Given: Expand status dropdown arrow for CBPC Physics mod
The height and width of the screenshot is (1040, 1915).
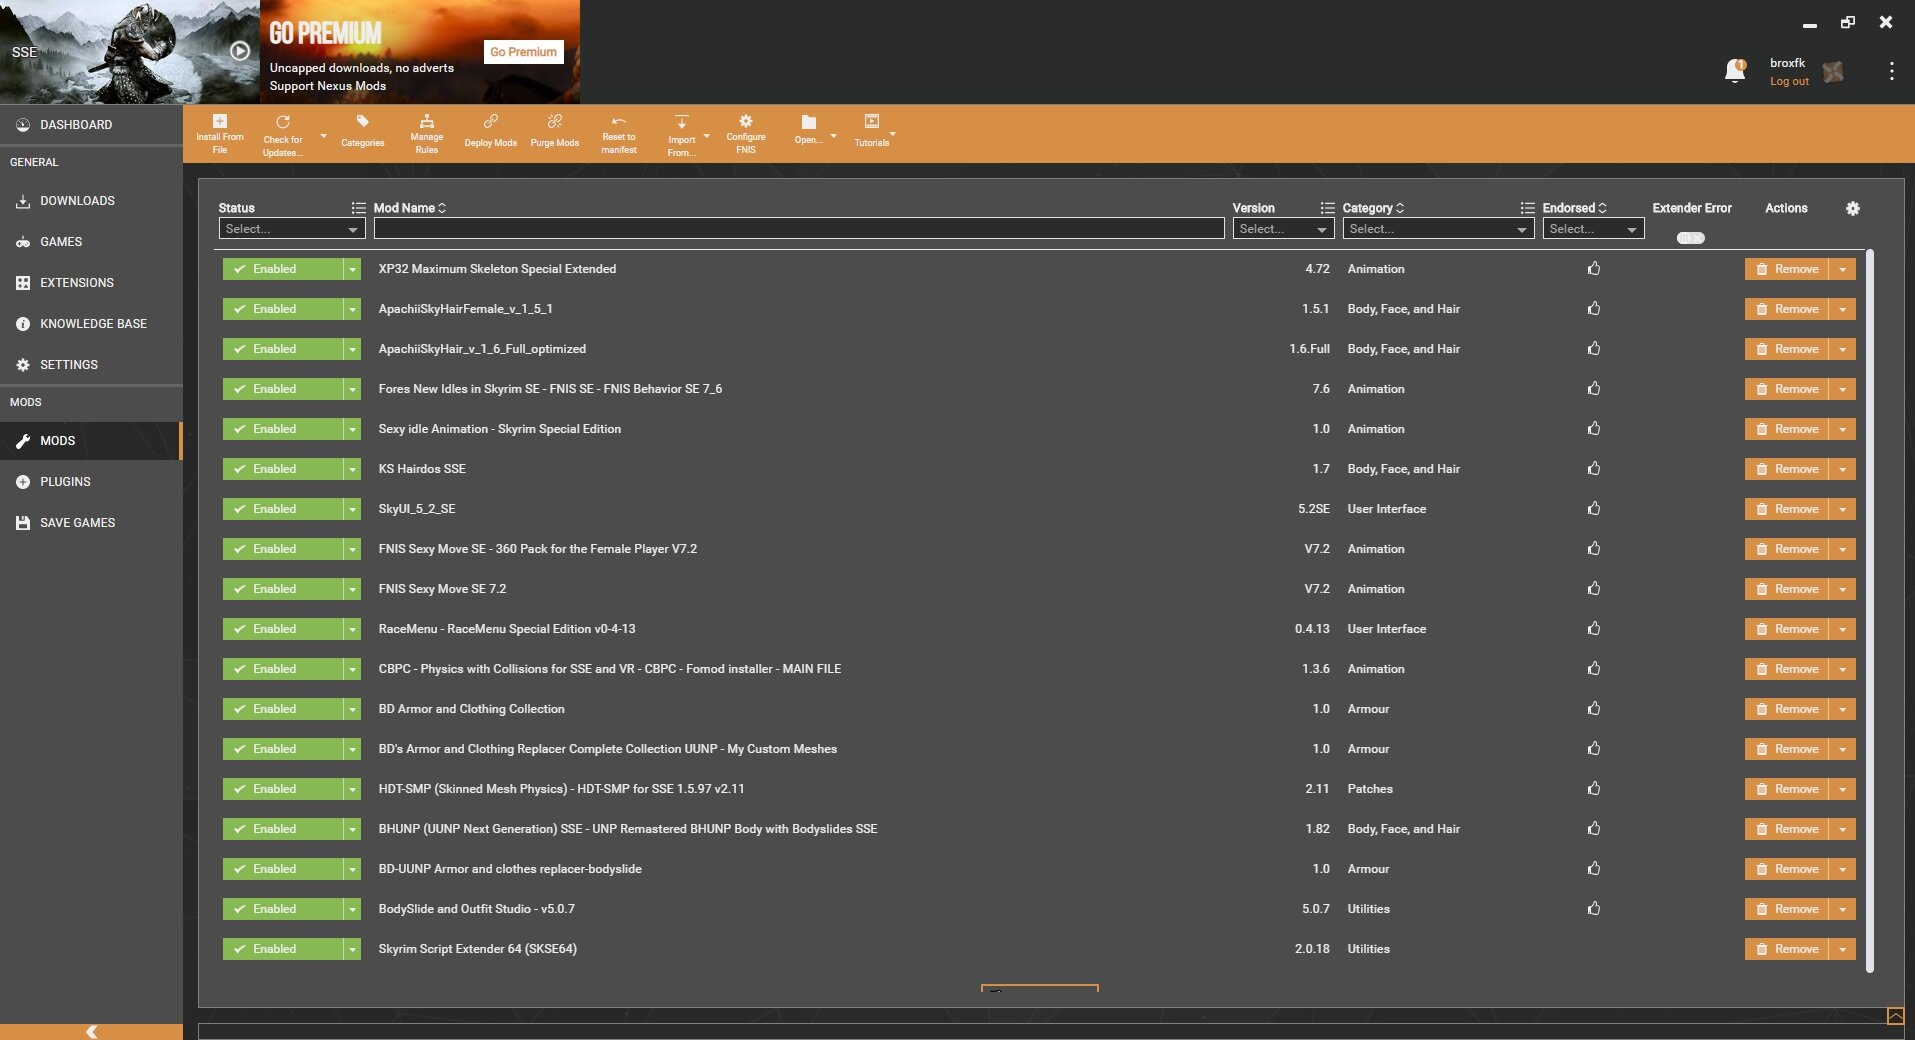Looking at the screenshot, I should [x=352, y=669].
